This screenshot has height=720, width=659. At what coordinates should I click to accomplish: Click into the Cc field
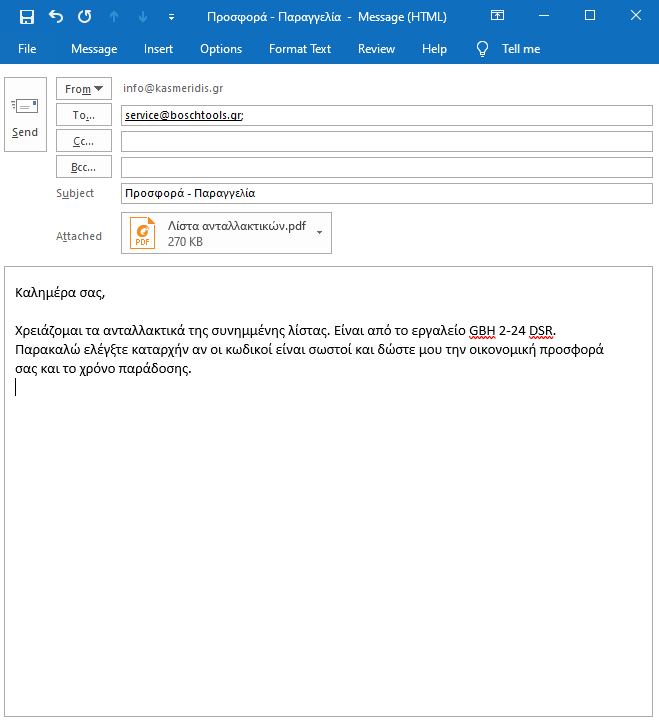point(387,141)
